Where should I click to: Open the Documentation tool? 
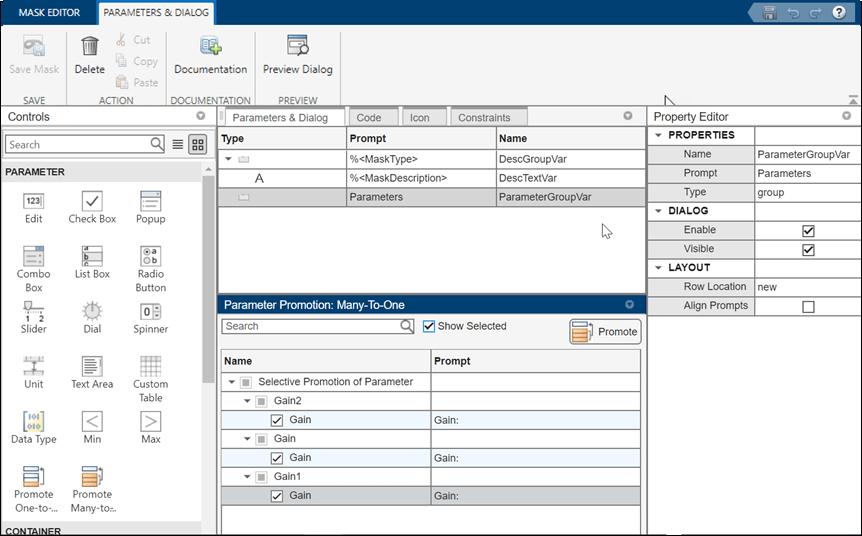[x=210, y=47]
